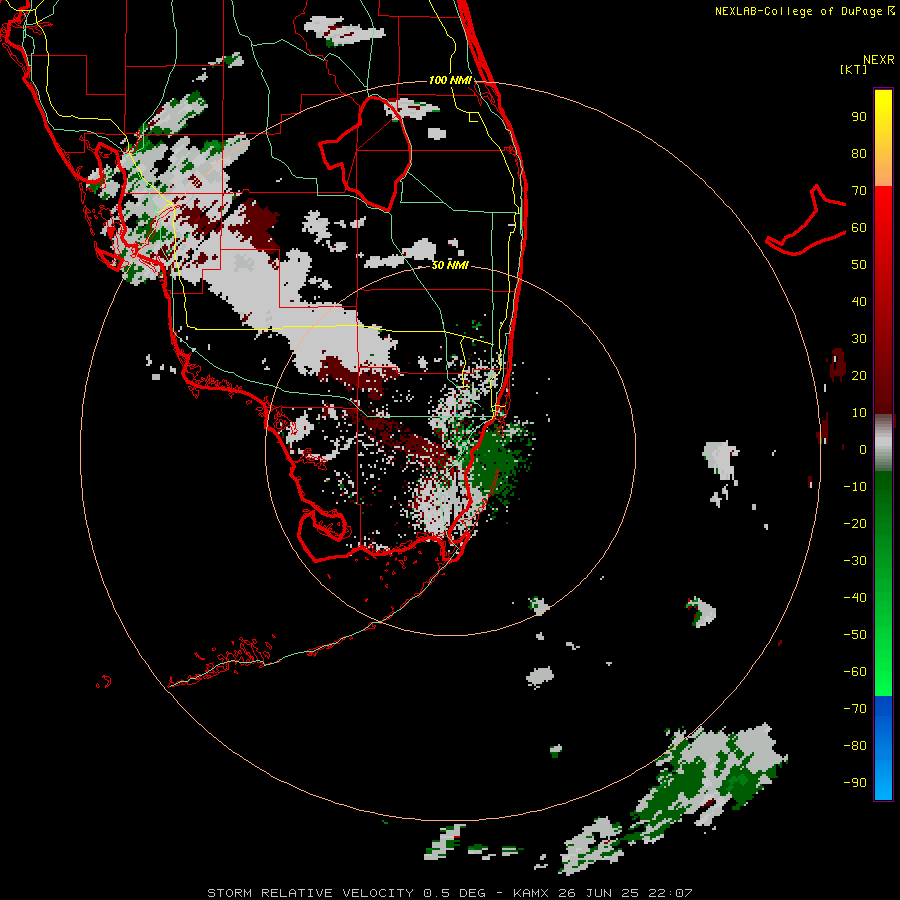Image resolution: width=900 pixels, height=900 pixels.
Task: Select the 80 knot scale label
Action: [859, 154]
